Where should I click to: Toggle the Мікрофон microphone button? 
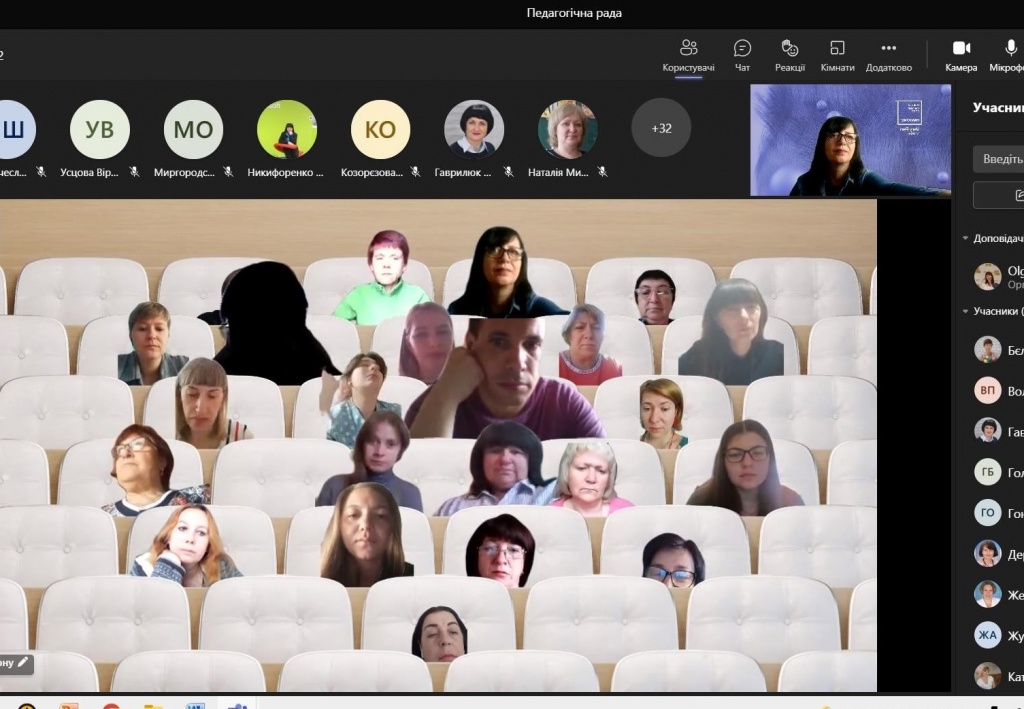1010,56
